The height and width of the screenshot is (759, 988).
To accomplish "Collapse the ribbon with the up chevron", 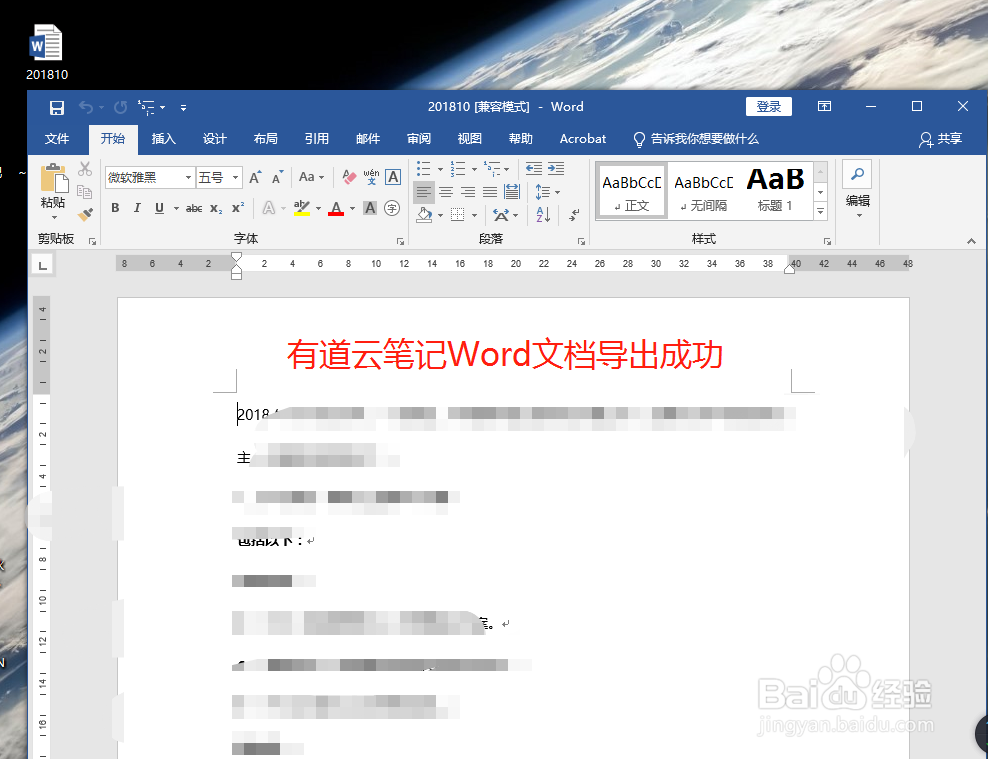I will [971, 241].
